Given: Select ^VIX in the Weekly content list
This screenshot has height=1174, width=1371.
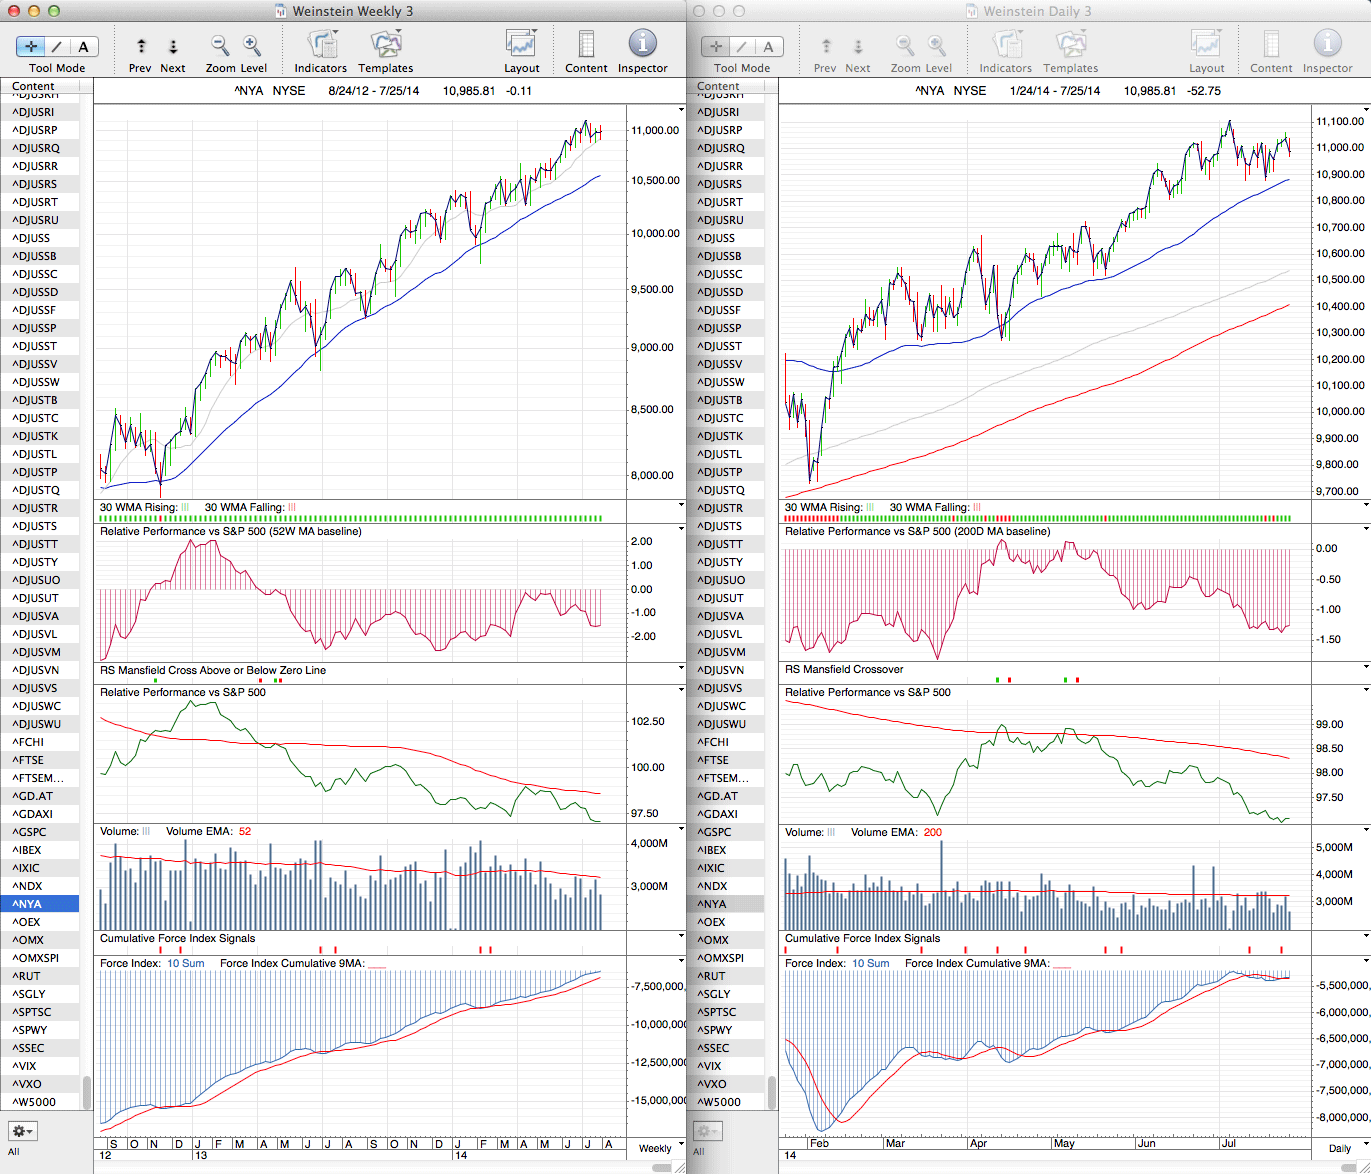Looking at the screenshot, I should (x=25, y=1066).
